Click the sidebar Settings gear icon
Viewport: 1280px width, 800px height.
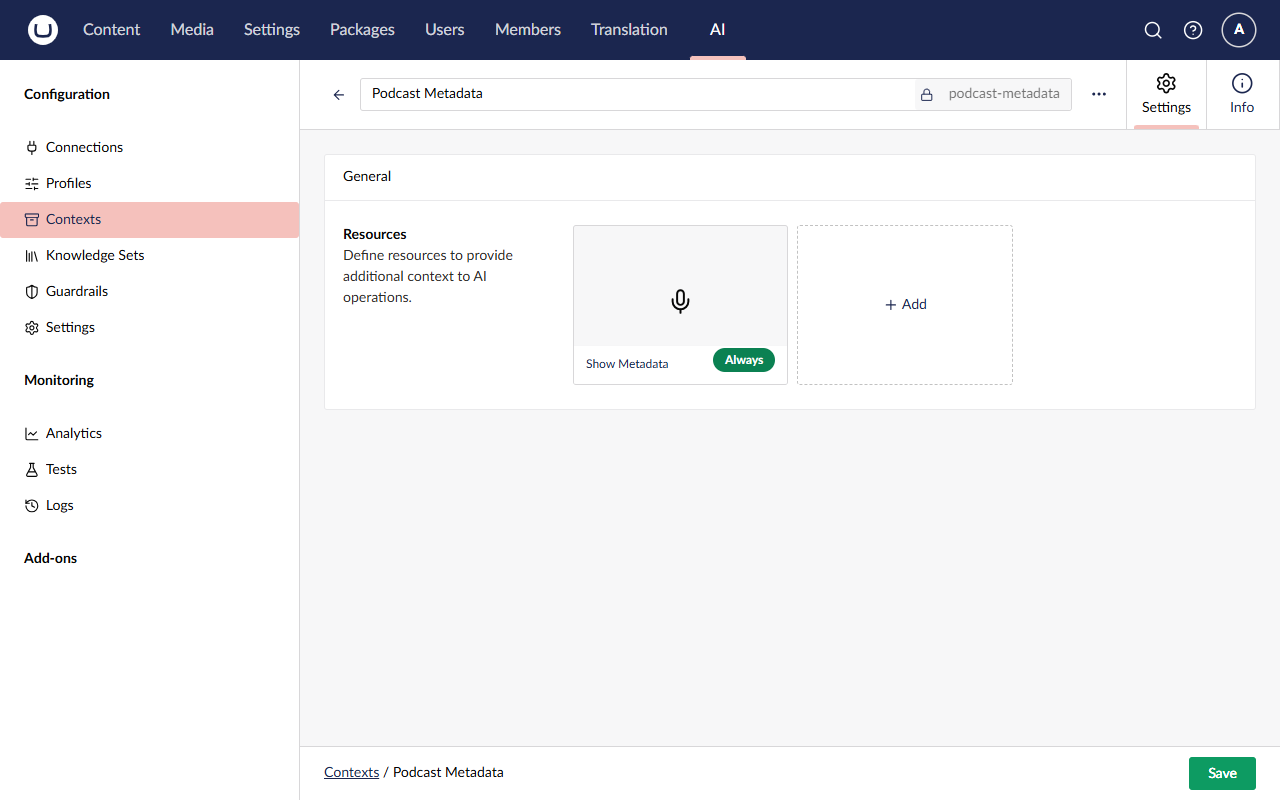pyautogui.click(x=32, y=327)
